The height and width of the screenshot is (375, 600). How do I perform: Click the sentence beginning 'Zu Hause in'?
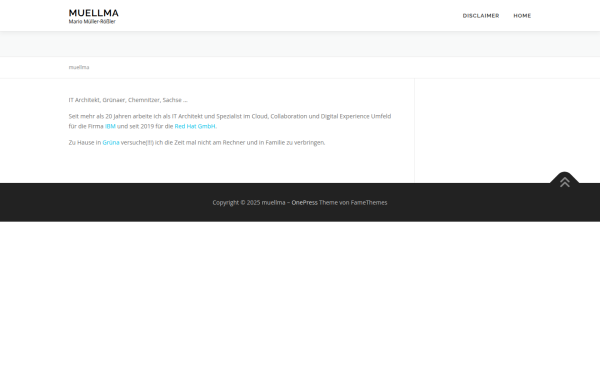tap(197, 142)
